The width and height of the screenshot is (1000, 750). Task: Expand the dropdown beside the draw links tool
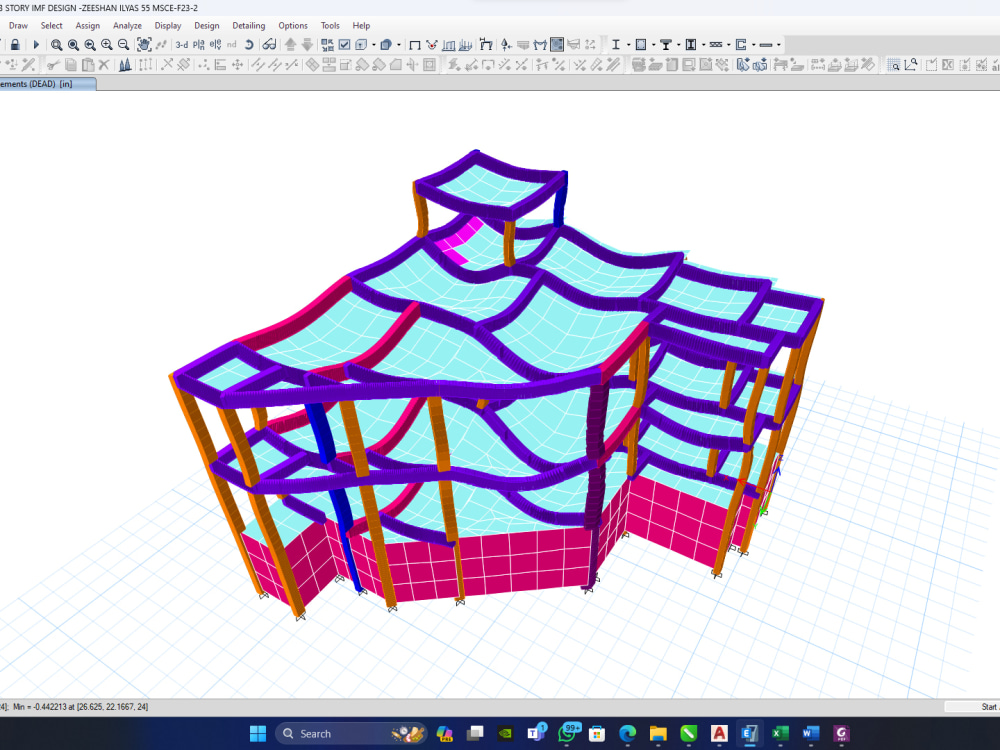(729, 44)
